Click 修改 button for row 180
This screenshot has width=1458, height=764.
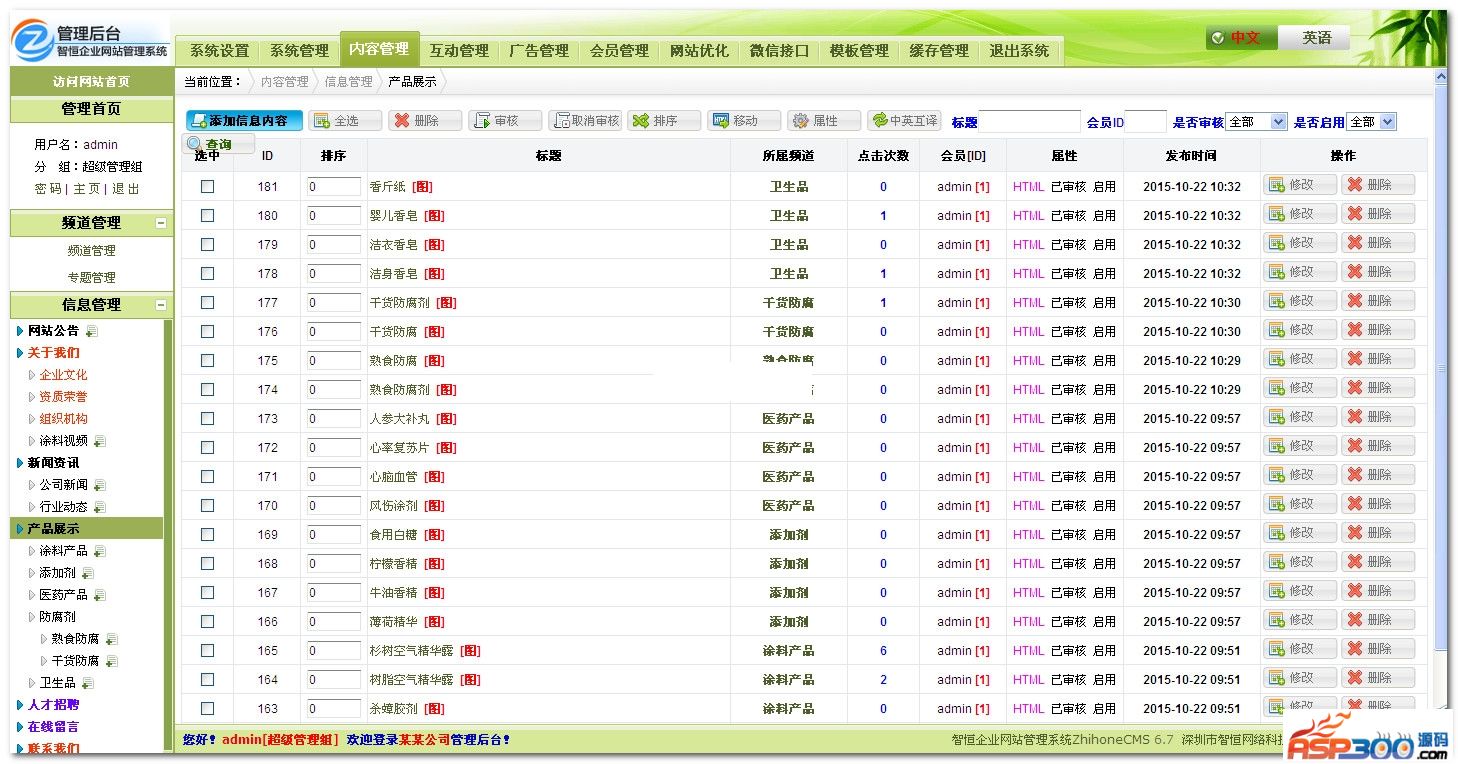coord(1299,214)
